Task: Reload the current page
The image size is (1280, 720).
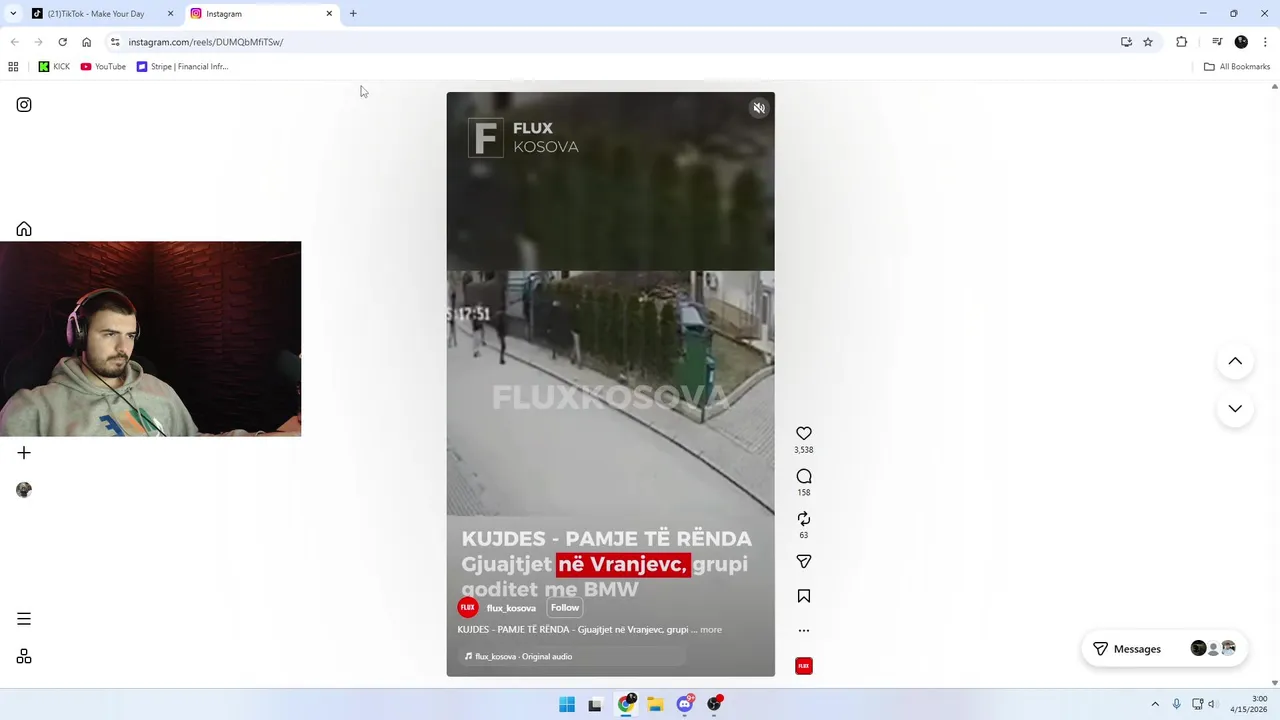Action: 62,42
